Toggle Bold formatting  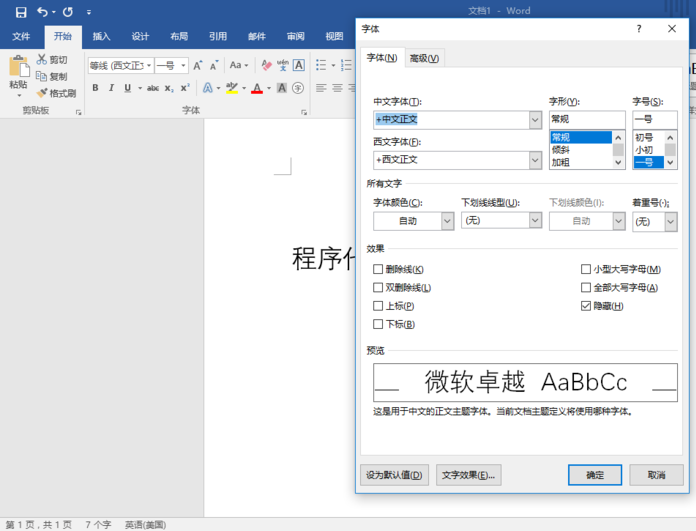click(x=95, y=88)
